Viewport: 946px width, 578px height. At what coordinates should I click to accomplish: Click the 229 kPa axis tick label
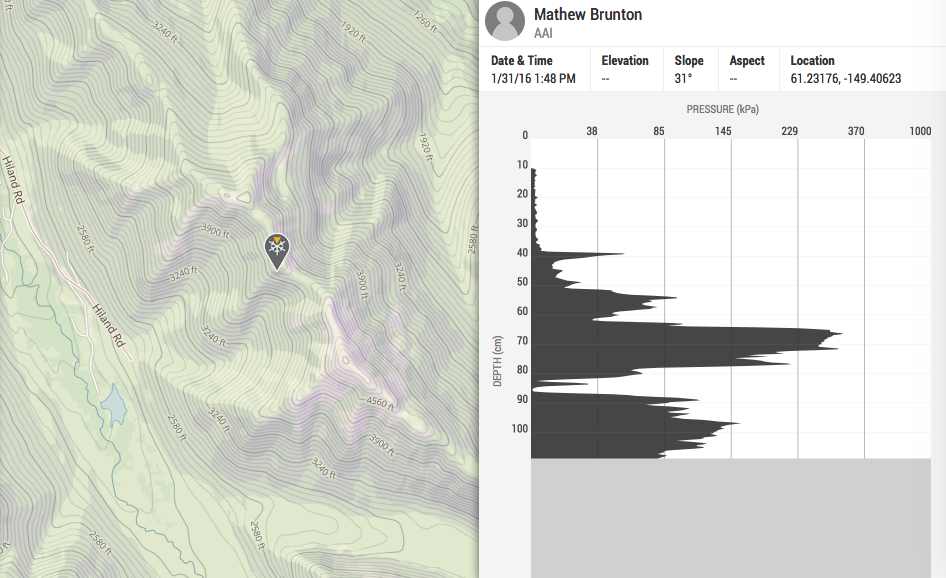[x=789, y=131]
